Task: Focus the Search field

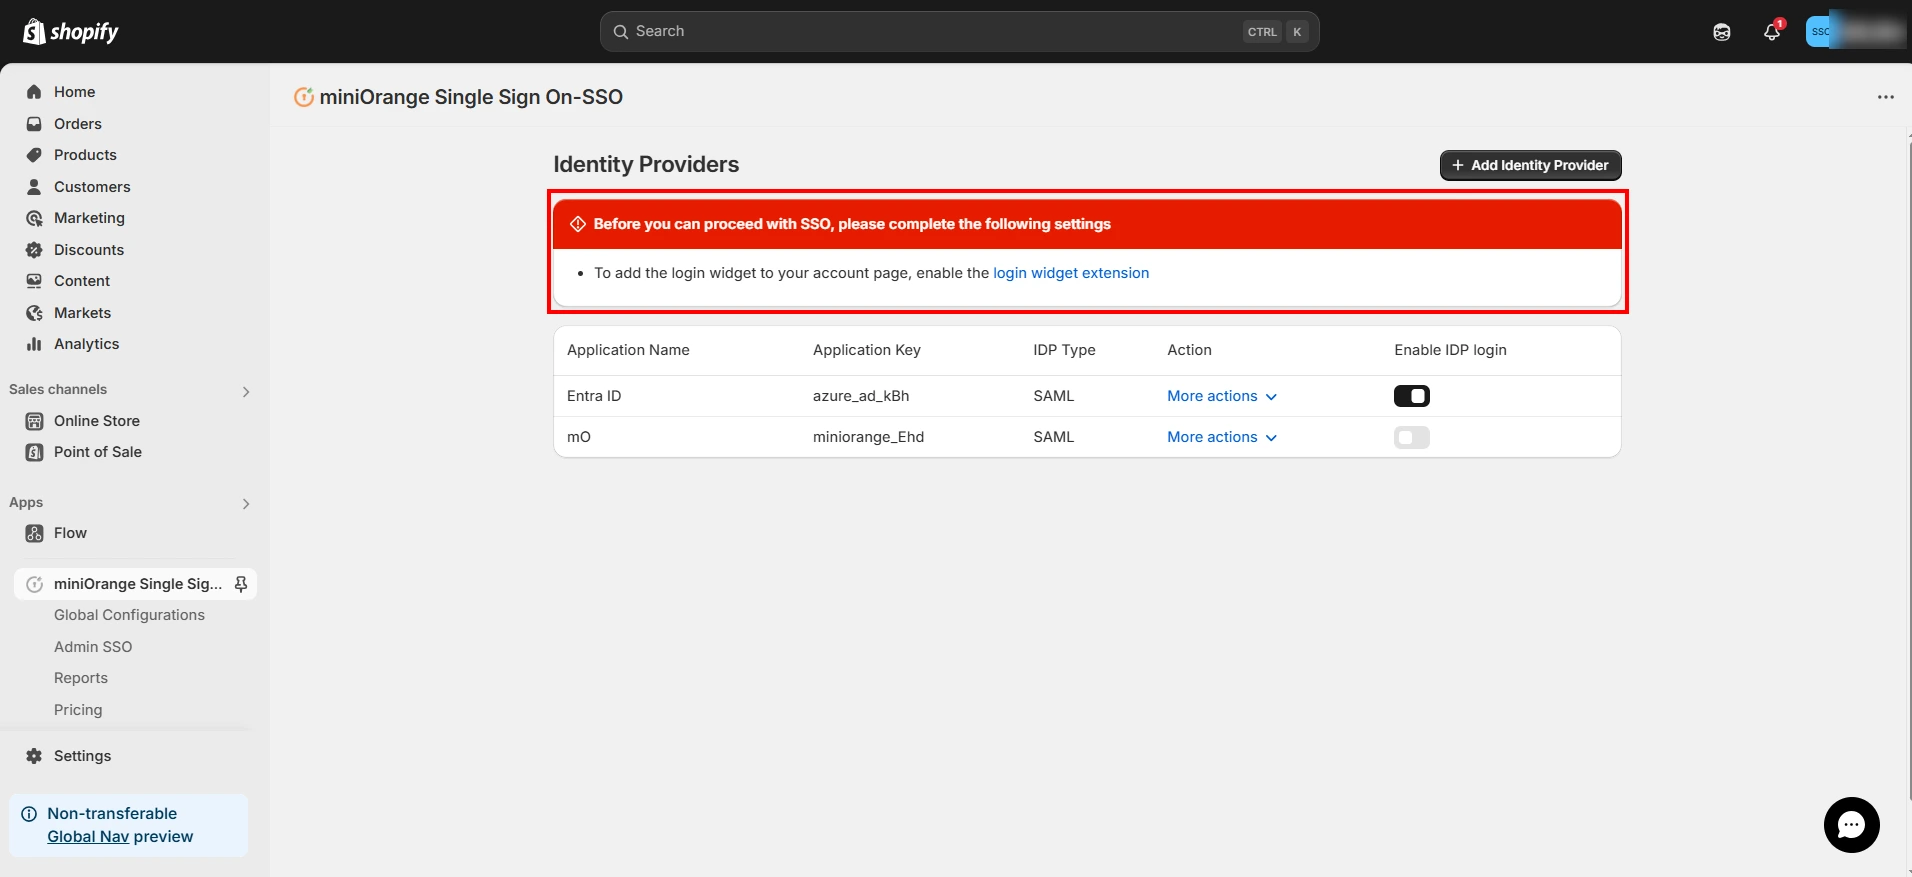Action: 959,32
